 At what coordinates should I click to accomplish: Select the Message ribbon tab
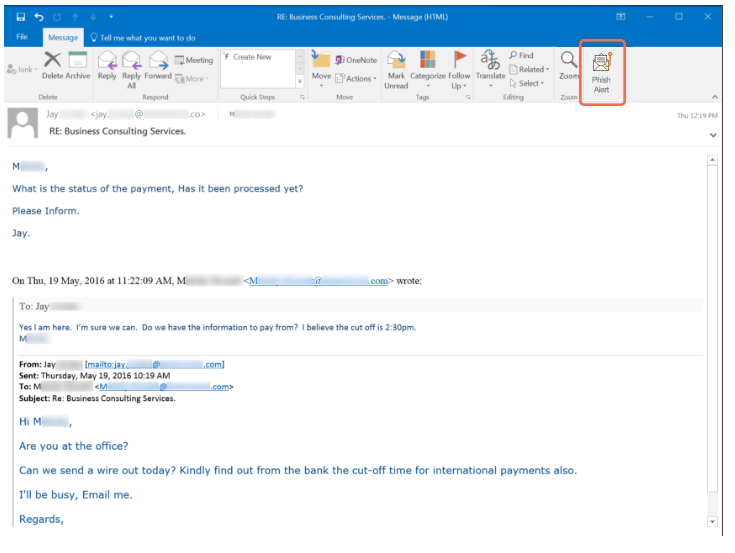(x=63, y=37)
